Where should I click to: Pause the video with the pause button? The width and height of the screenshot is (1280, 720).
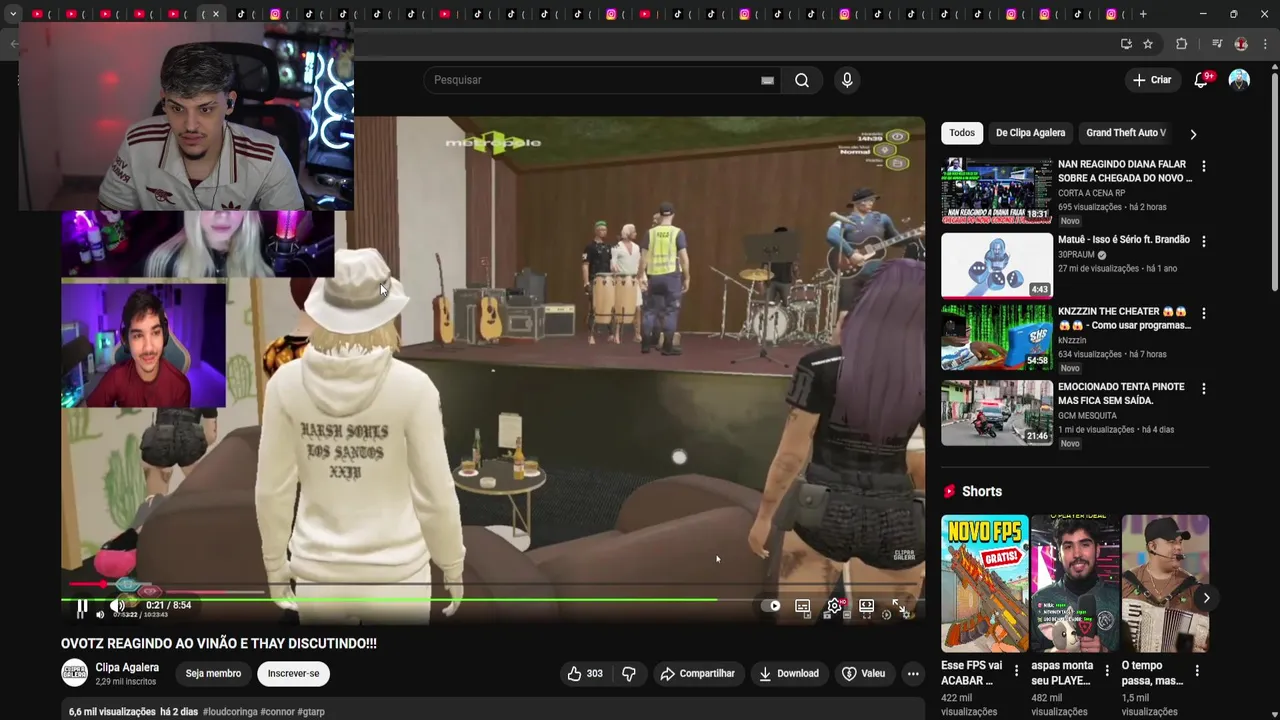(x=82, y=606)
